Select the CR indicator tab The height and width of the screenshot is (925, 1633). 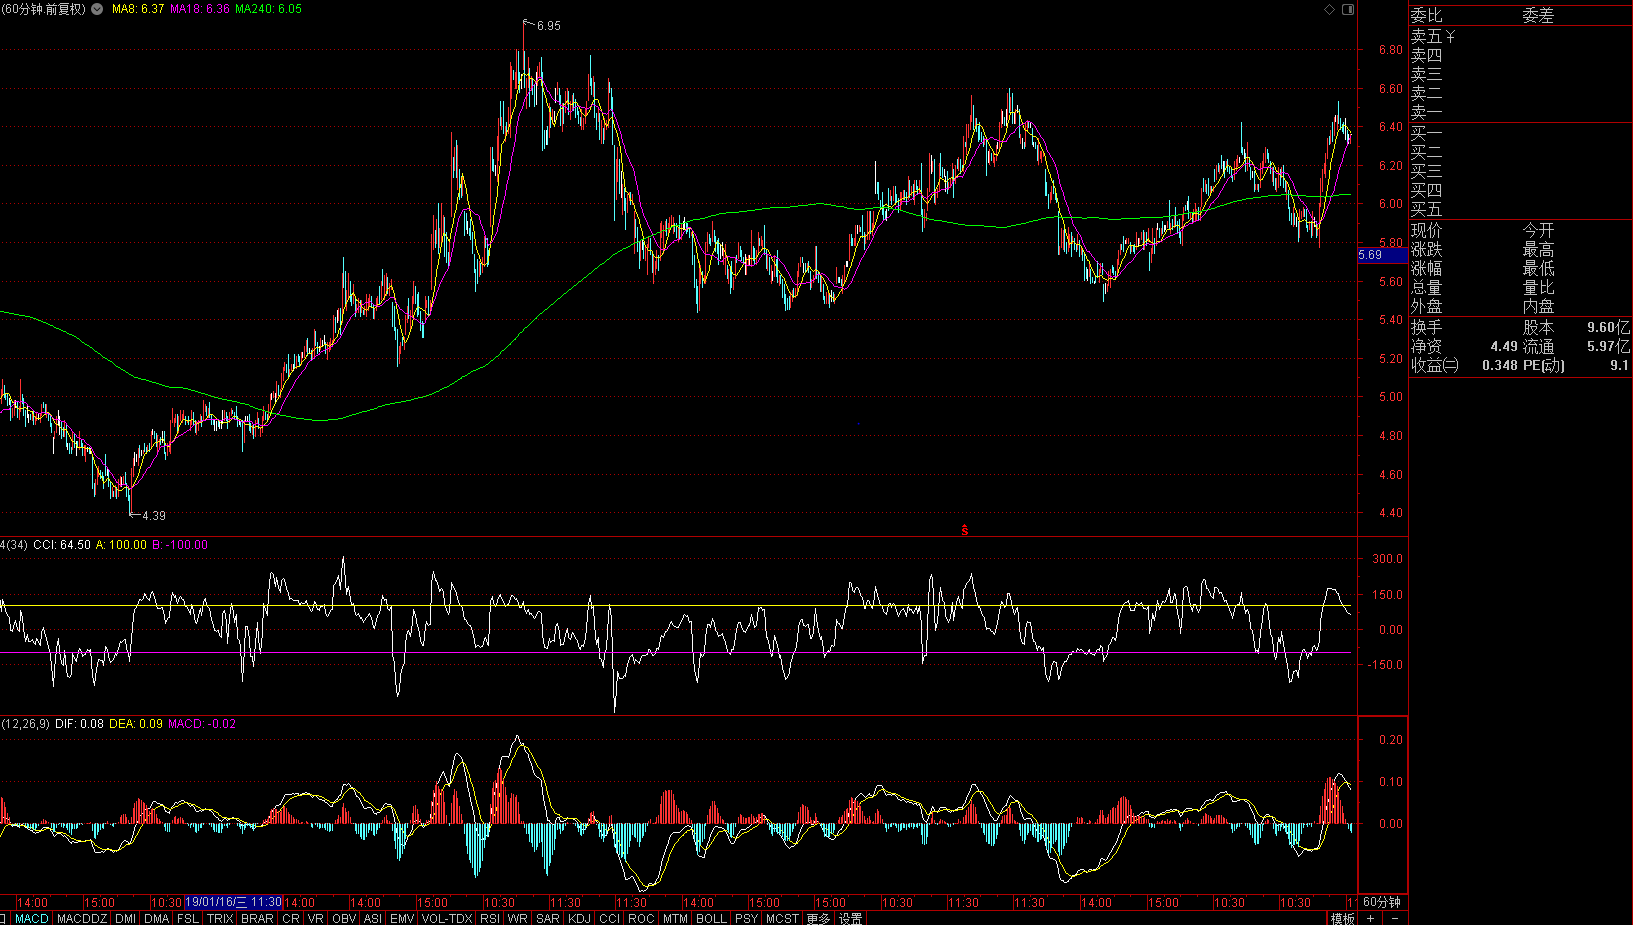point(291,918)
